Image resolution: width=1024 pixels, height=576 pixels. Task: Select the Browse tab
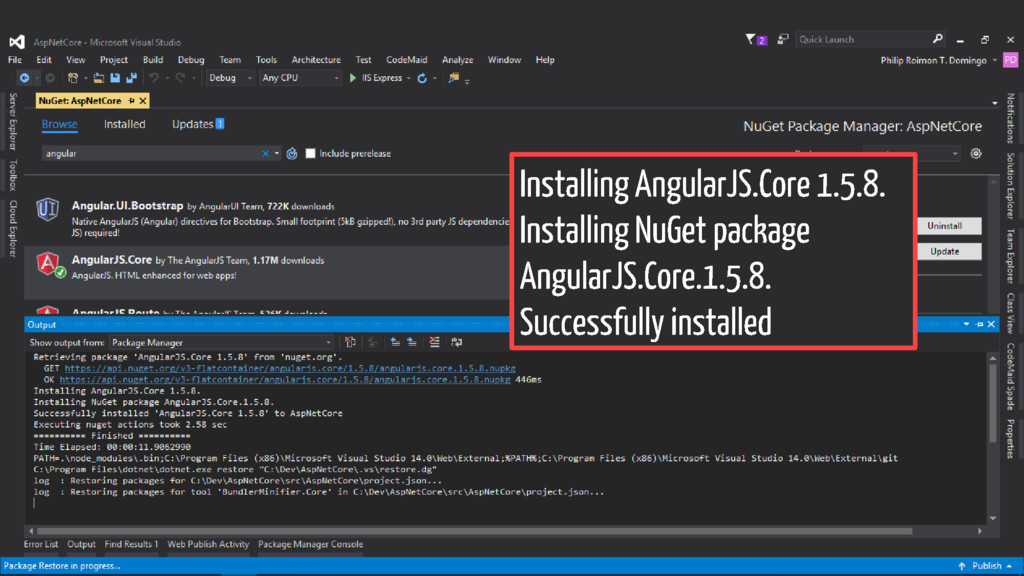(59, 124)
